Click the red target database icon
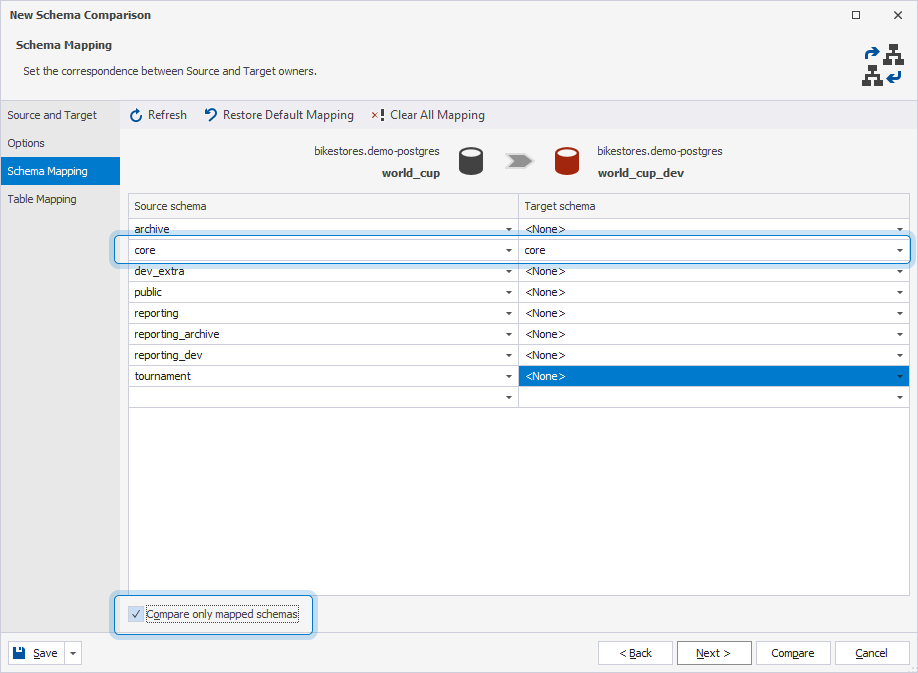 (x=567, y=162)
